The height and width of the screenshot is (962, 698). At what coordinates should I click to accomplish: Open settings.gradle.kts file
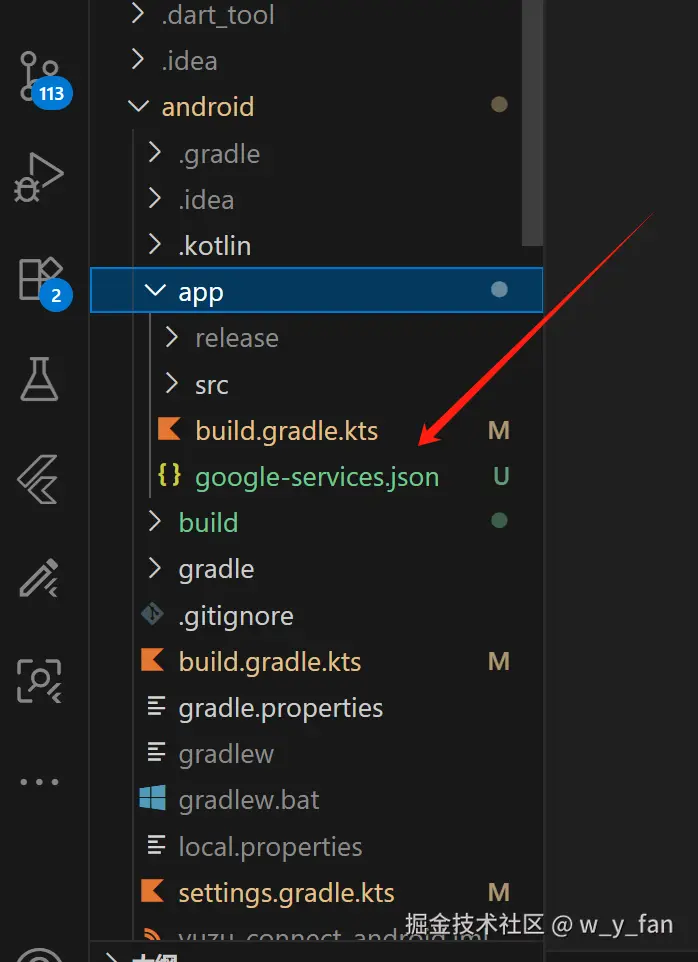point(286,893)
